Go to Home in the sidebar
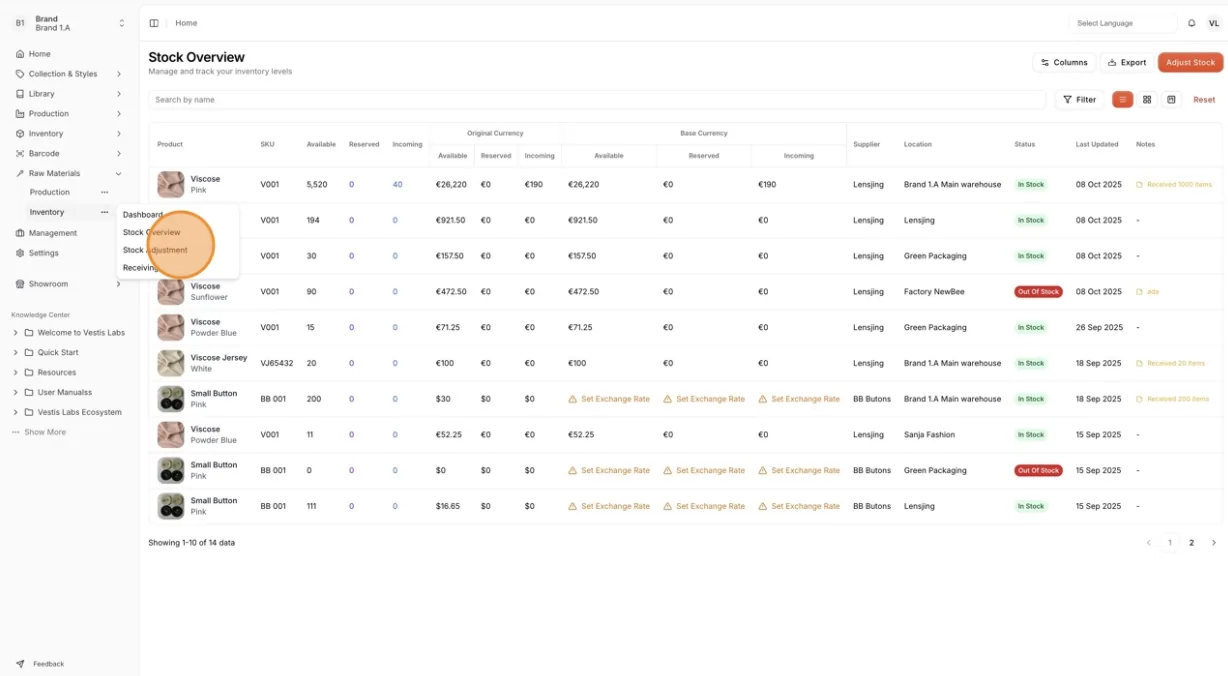 coord(40,54)
